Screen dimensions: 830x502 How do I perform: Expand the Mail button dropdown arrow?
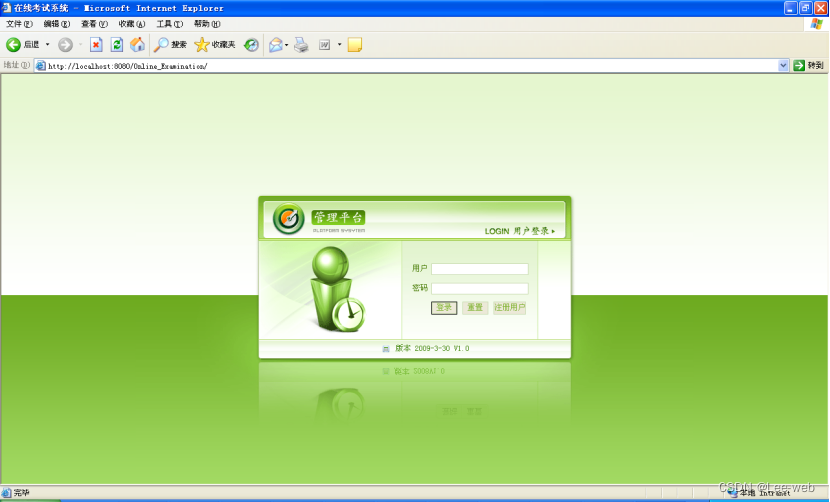click(x=286, y=45)
